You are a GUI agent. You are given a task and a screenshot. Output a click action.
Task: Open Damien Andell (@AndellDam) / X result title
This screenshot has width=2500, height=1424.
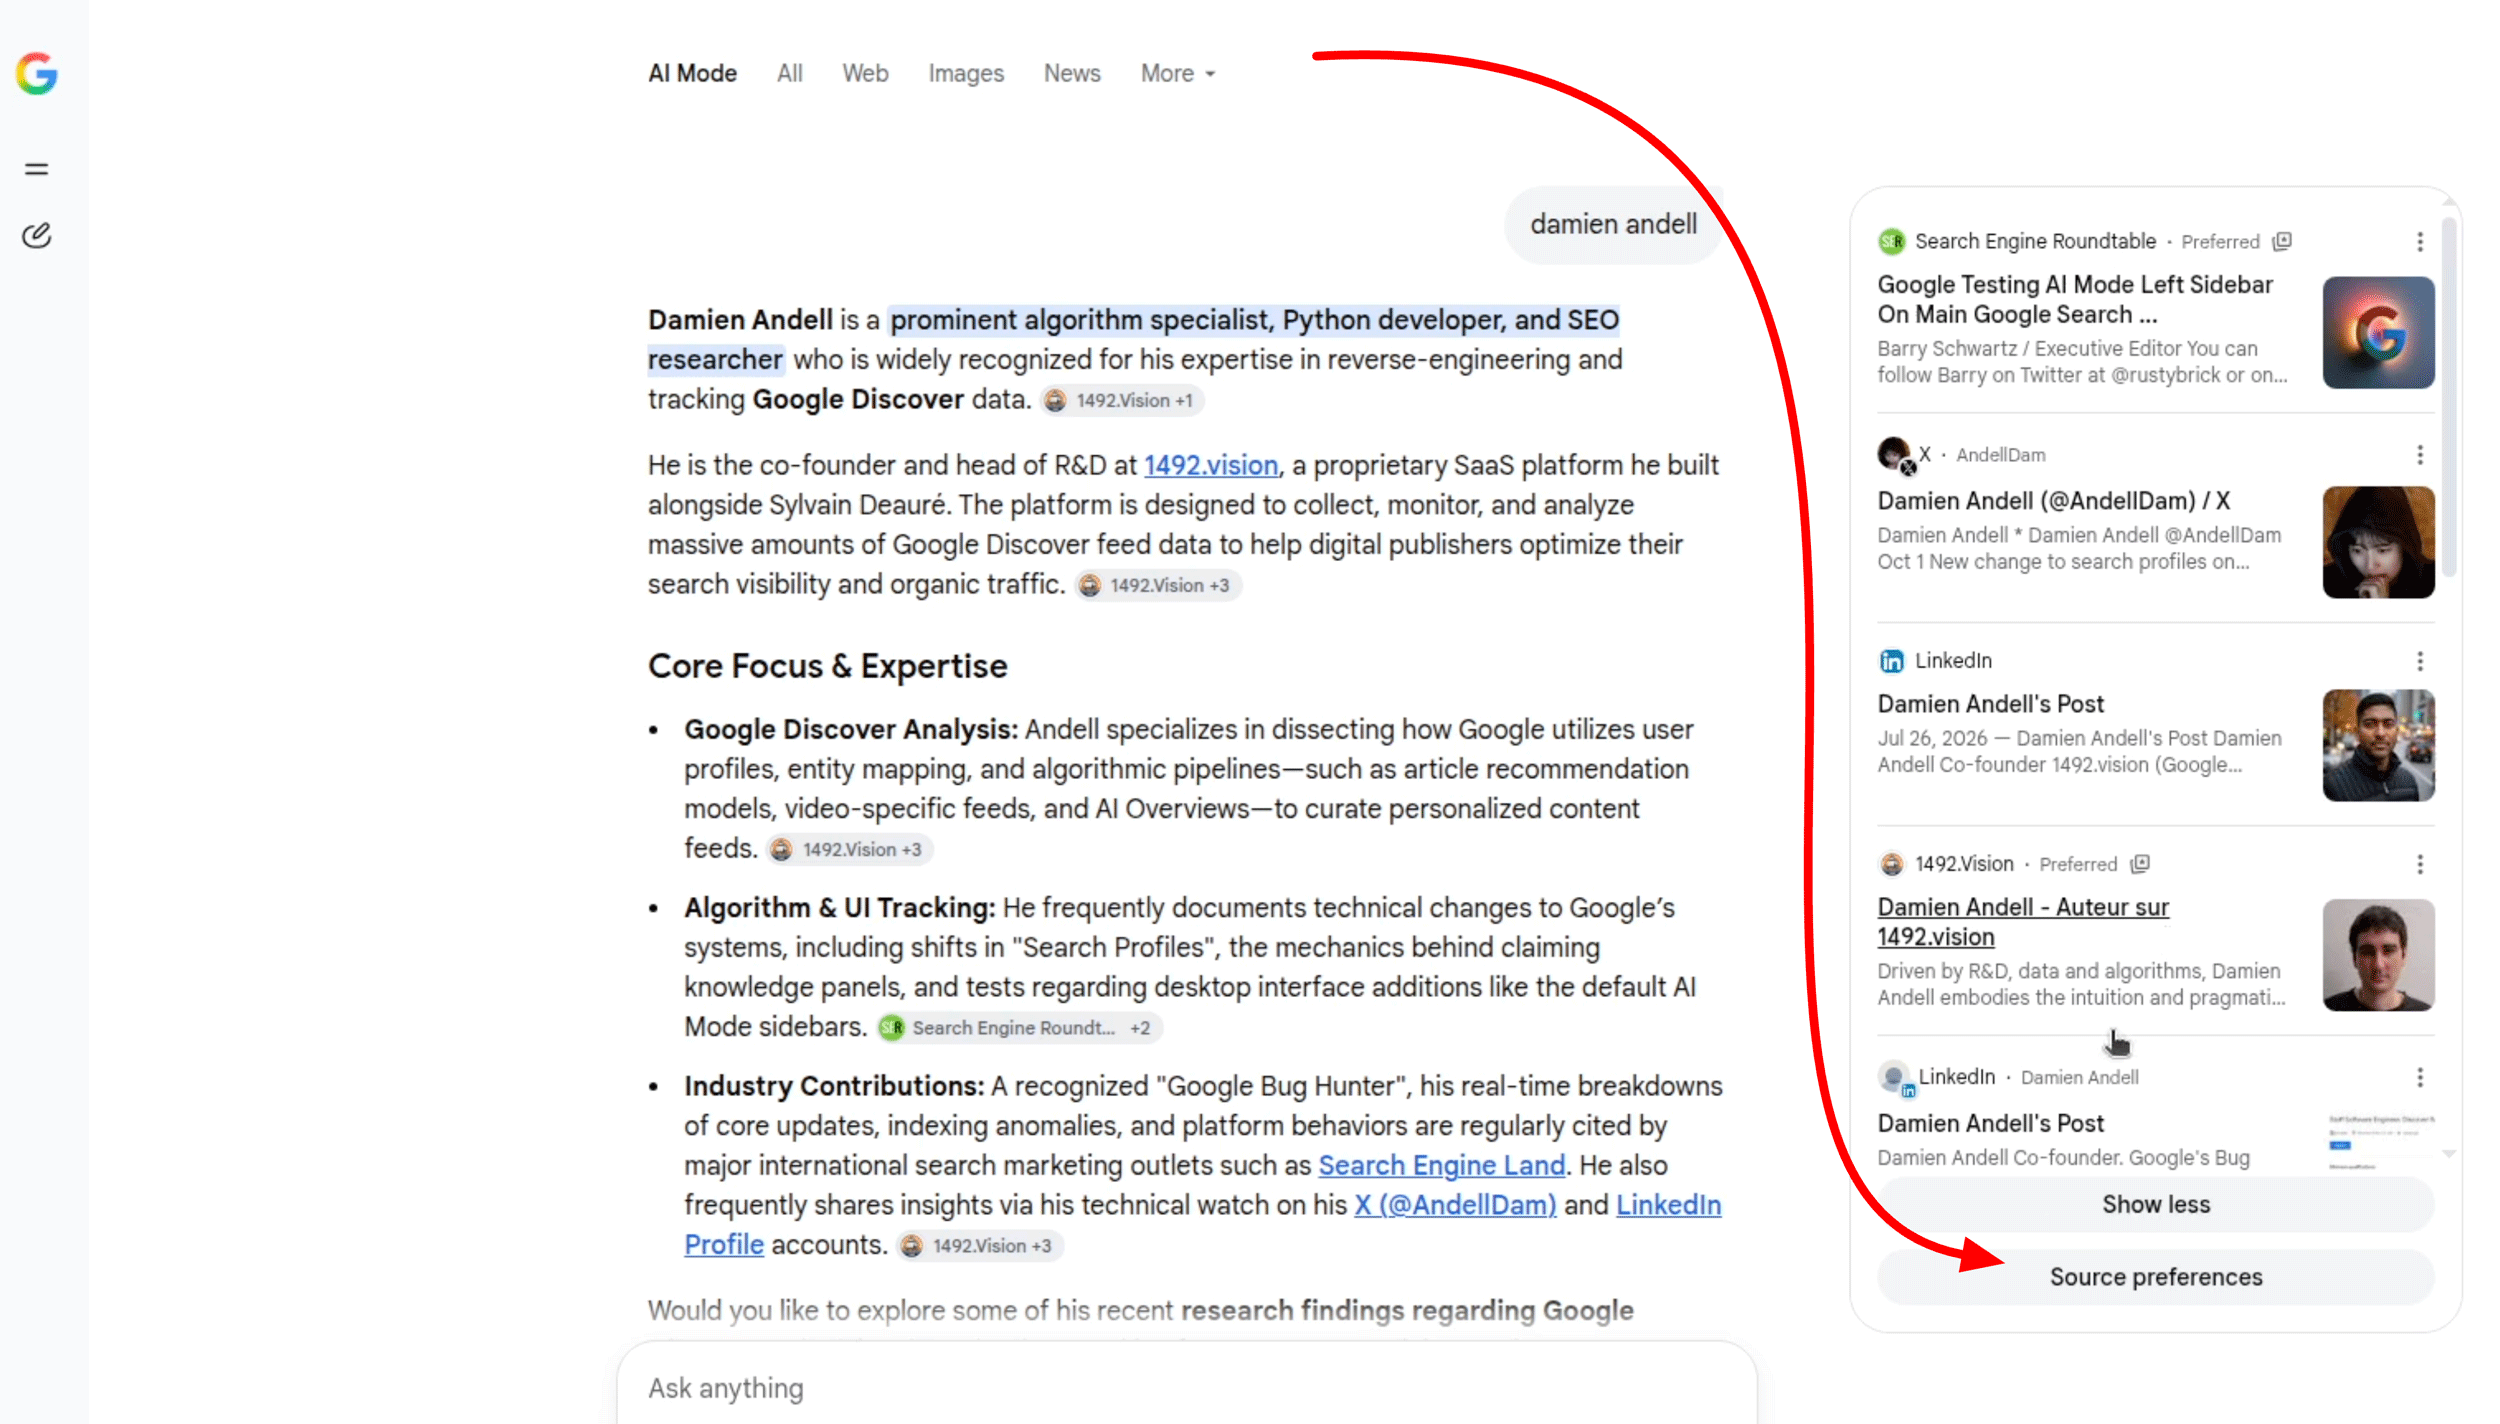click(x=2053, y=501)
